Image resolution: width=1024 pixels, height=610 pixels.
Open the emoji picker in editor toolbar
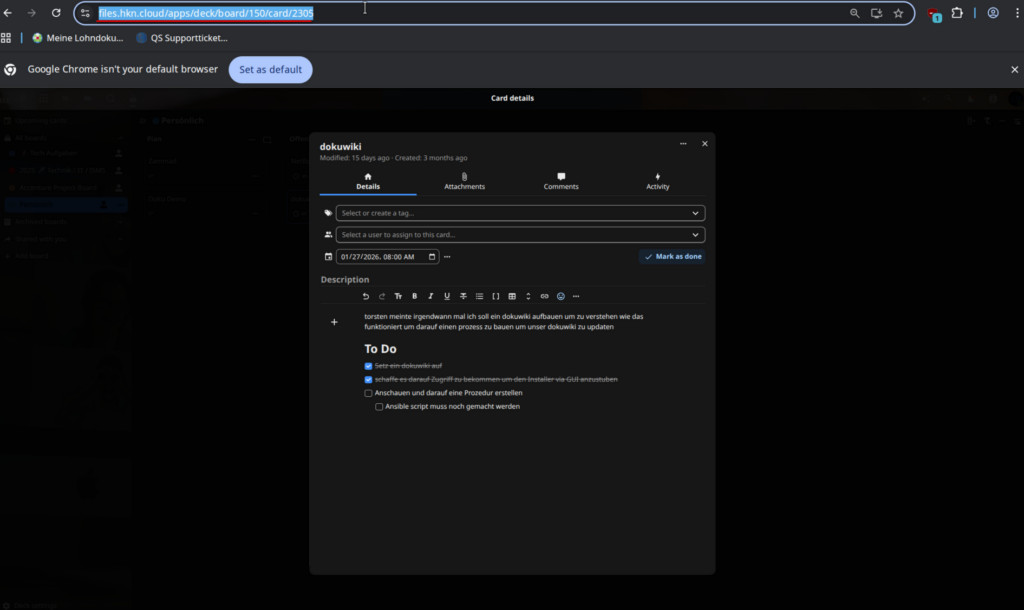tap(560, 296)
